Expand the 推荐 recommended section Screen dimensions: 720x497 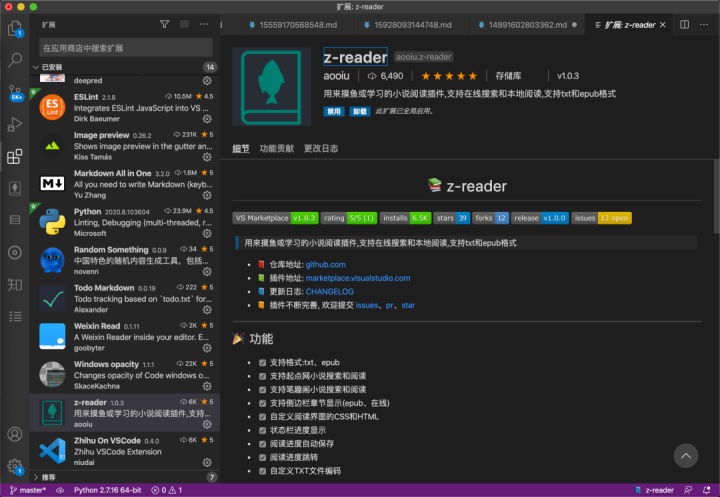[124, 477]
